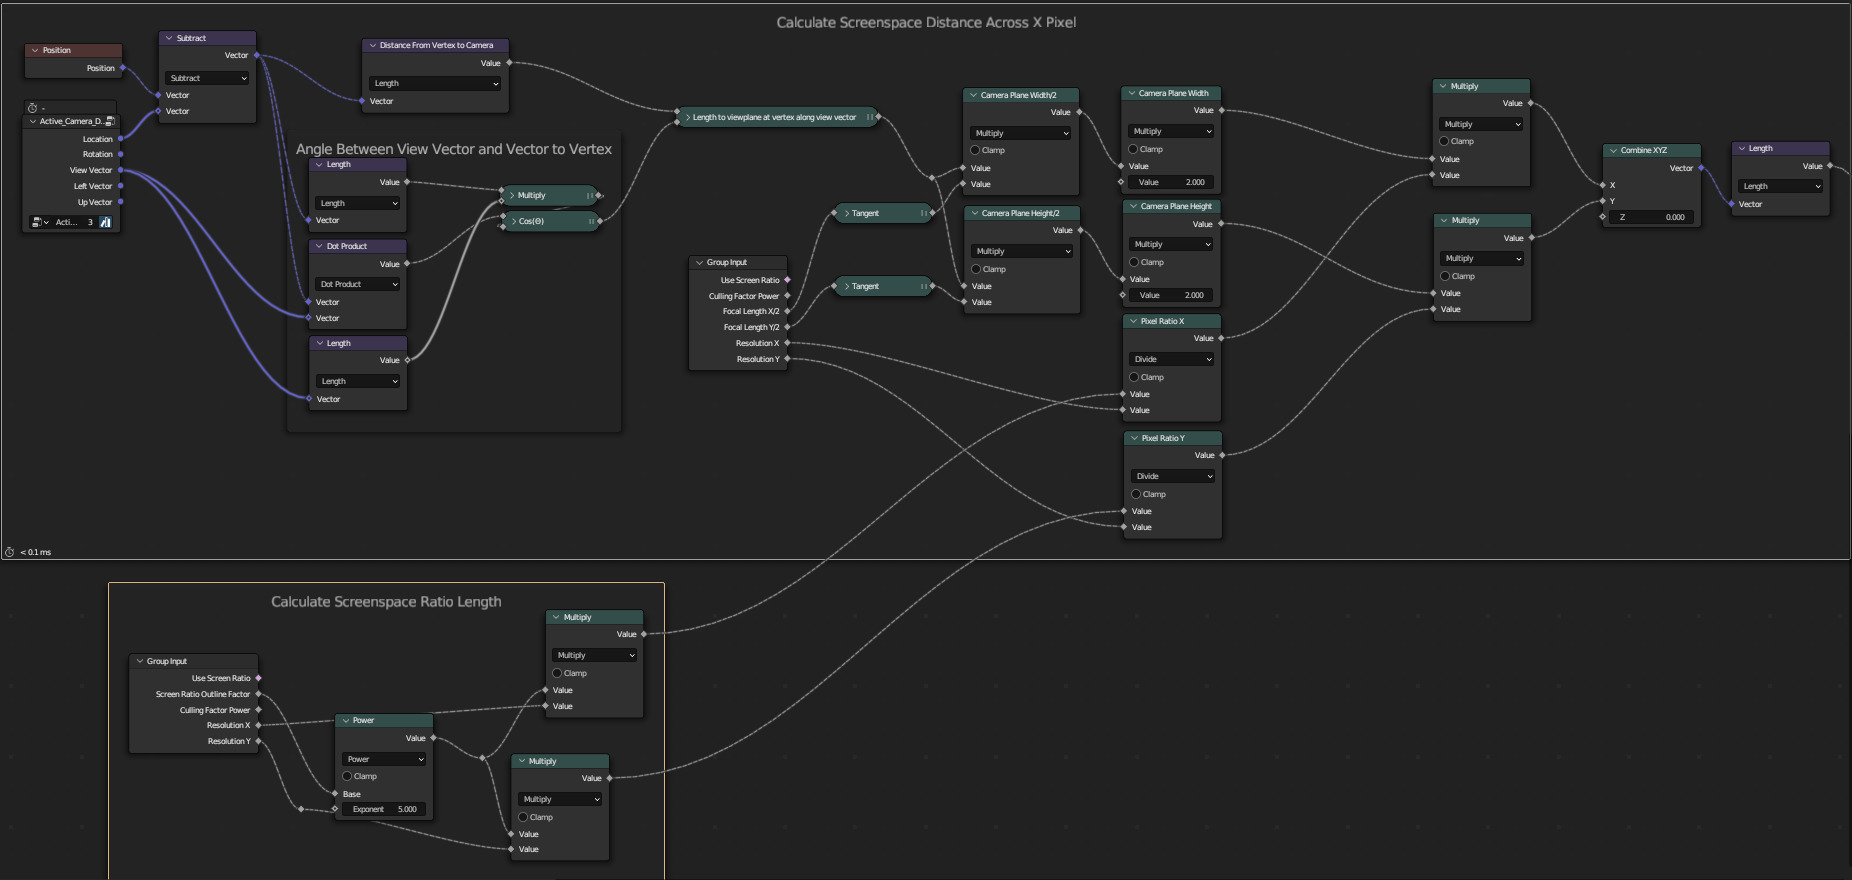The image size is (1852, 880).
Task: Collapse the Camera Plane Width/2 node
Action: tap(973, 95)
